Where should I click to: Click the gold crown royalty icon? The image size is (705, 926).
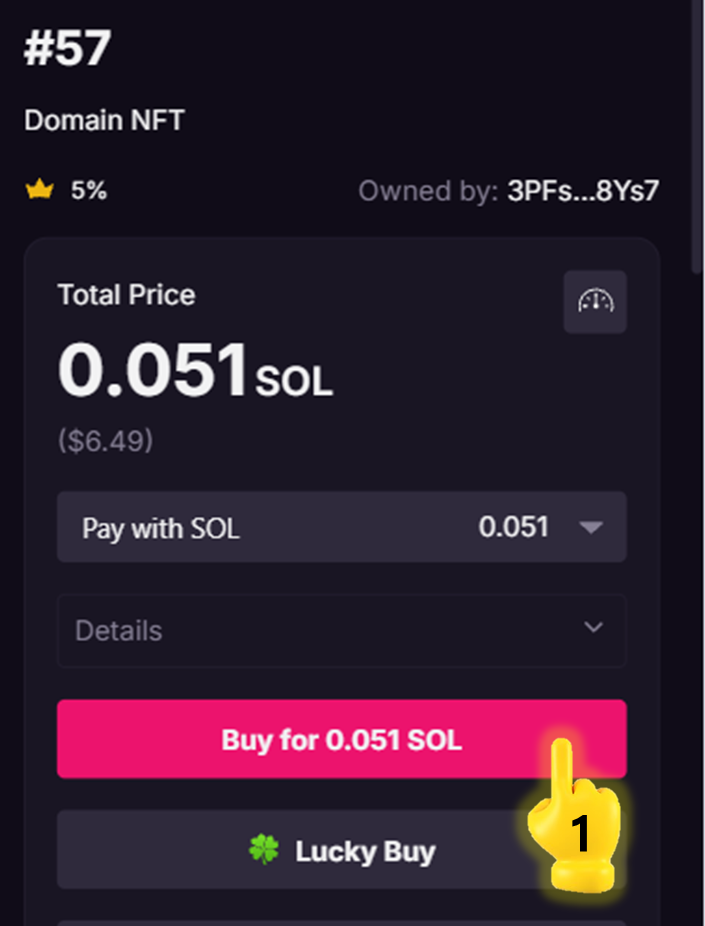pyautogui.click(x=39, y=190)
